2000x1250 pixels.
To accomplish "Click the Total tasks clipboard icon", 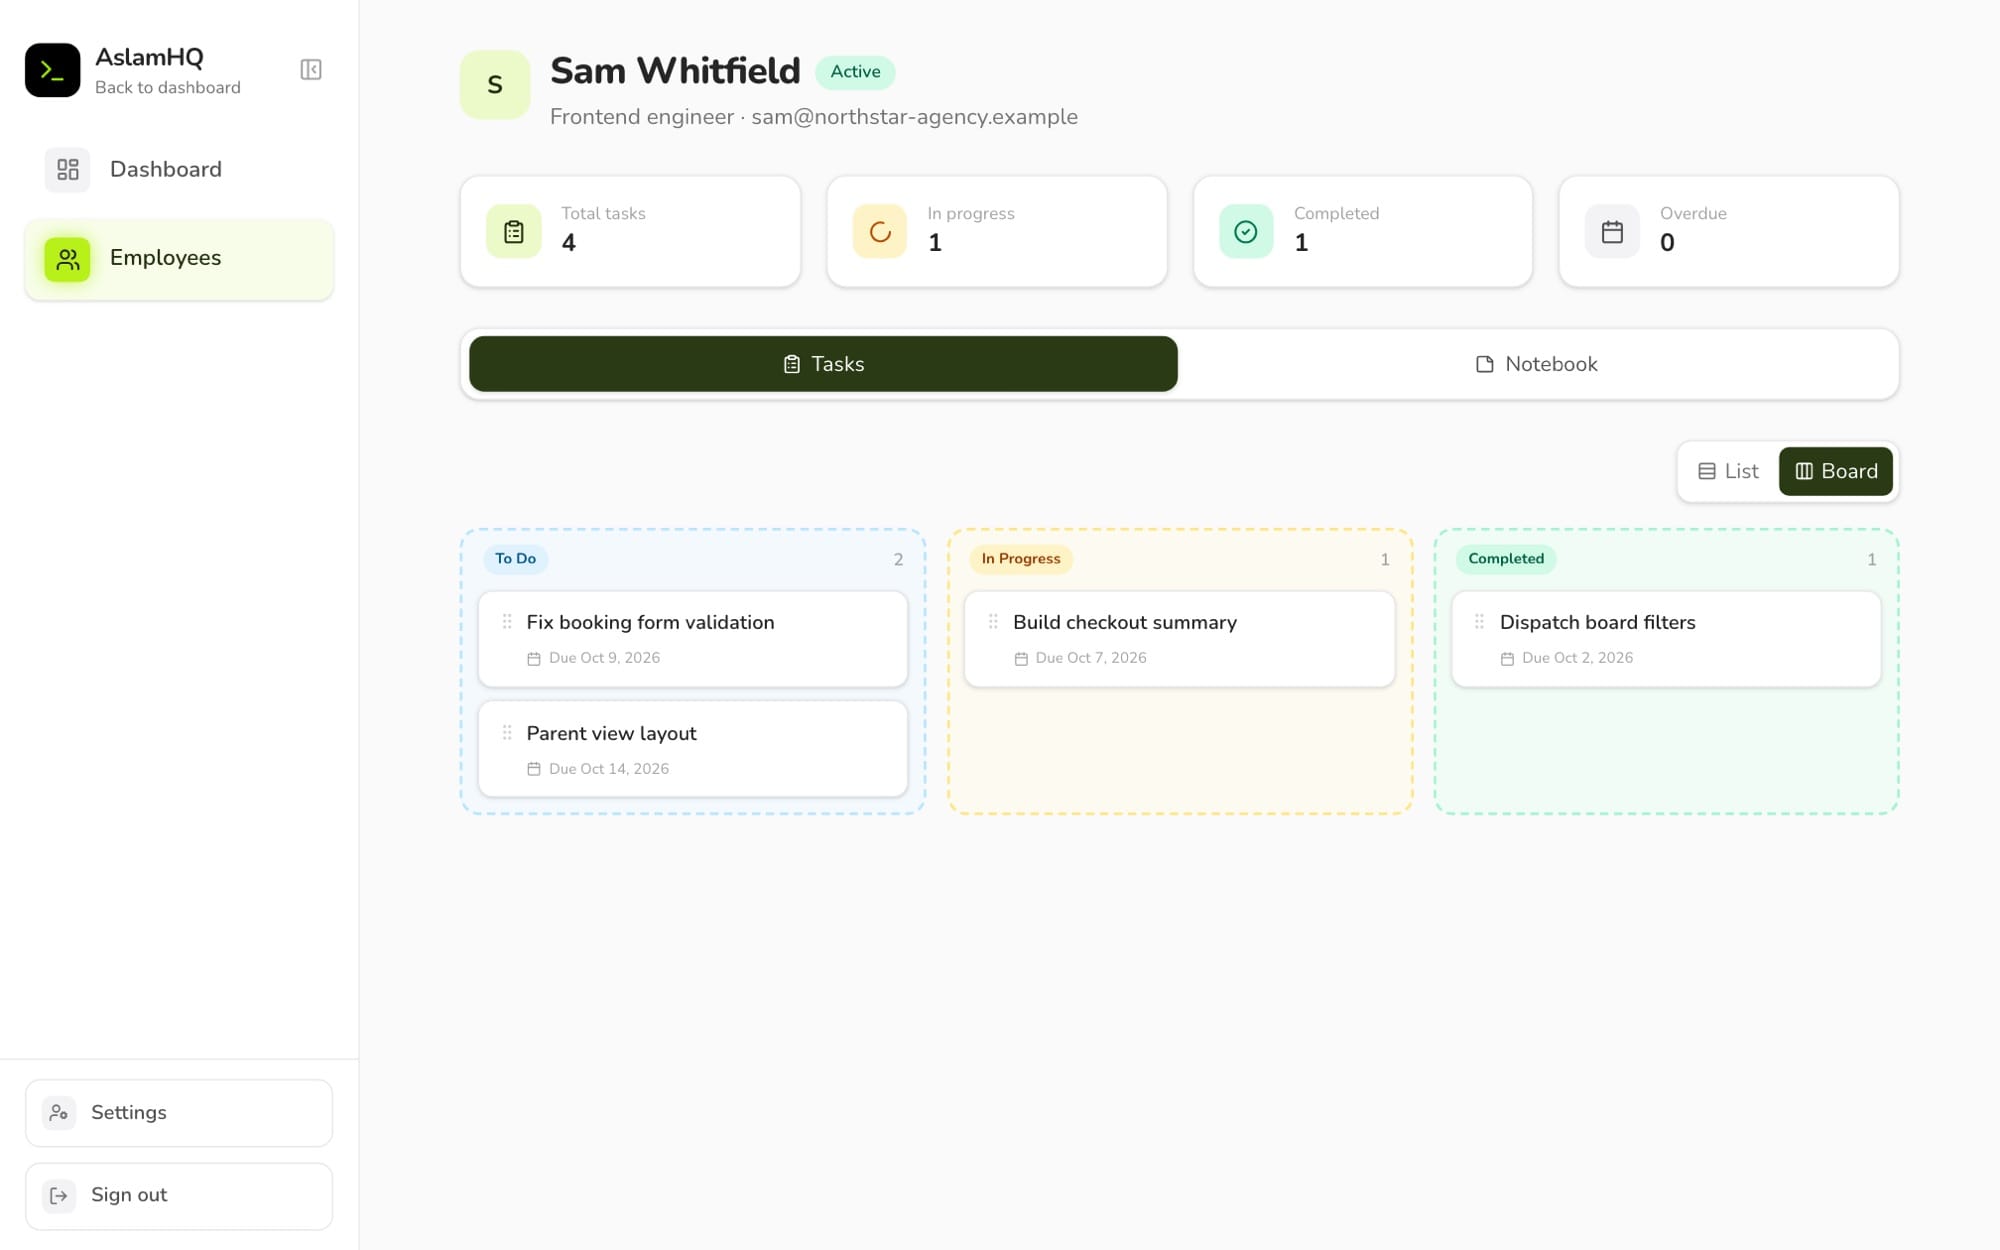I will 514,232.
